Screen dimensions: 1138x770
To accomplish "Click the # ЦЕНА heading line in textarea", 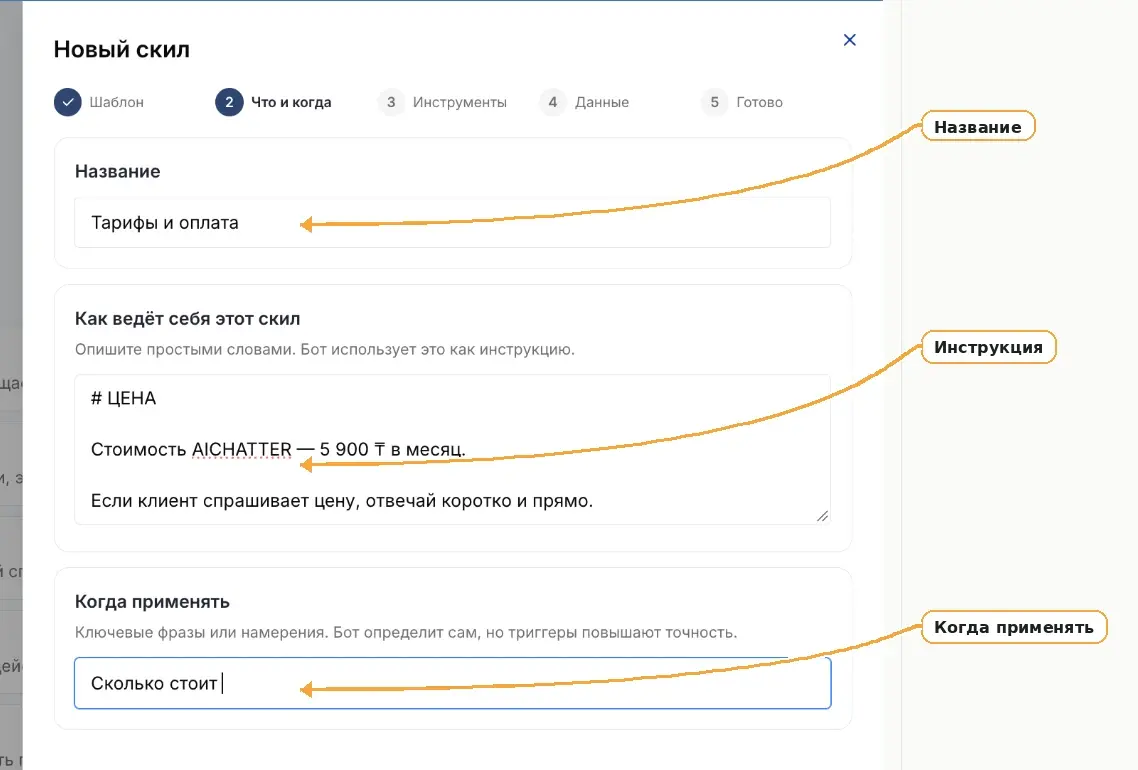I will coord(123,398).
